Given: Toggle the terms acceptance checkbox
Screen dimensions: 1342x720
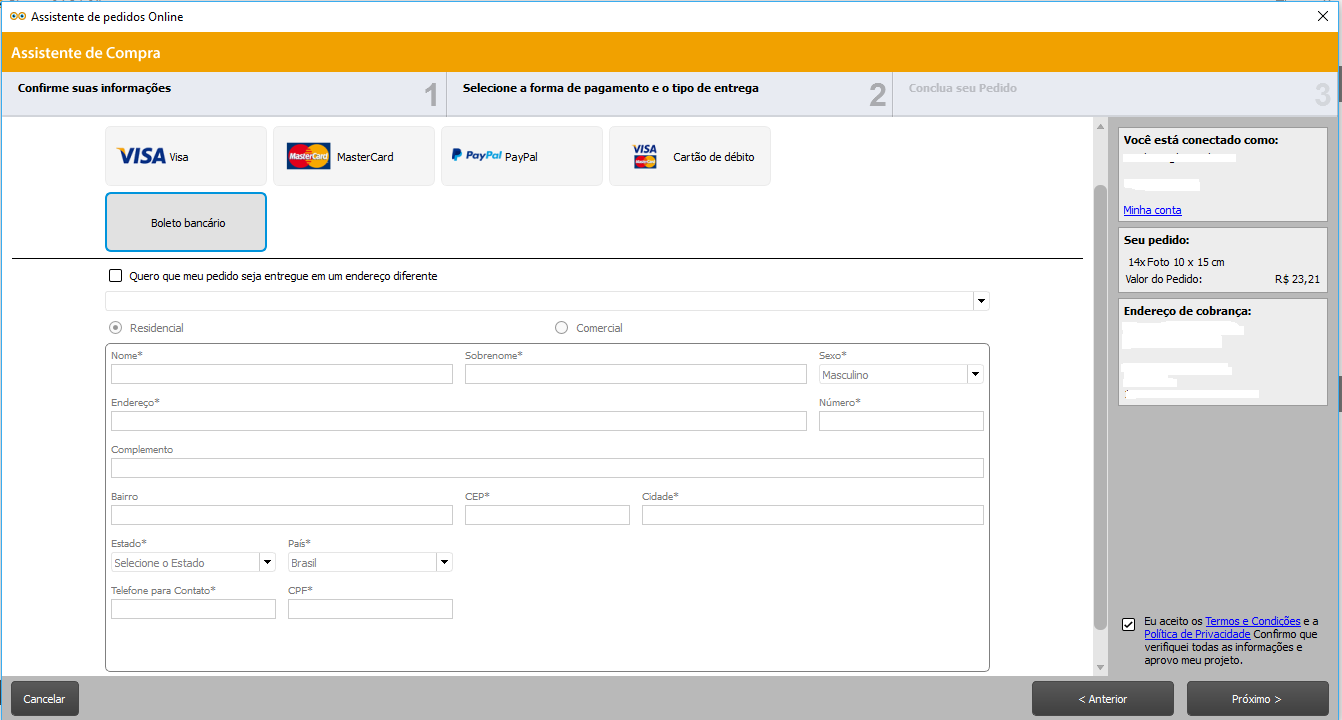Looking at the screenshot, I should [x=1129, y=625].
